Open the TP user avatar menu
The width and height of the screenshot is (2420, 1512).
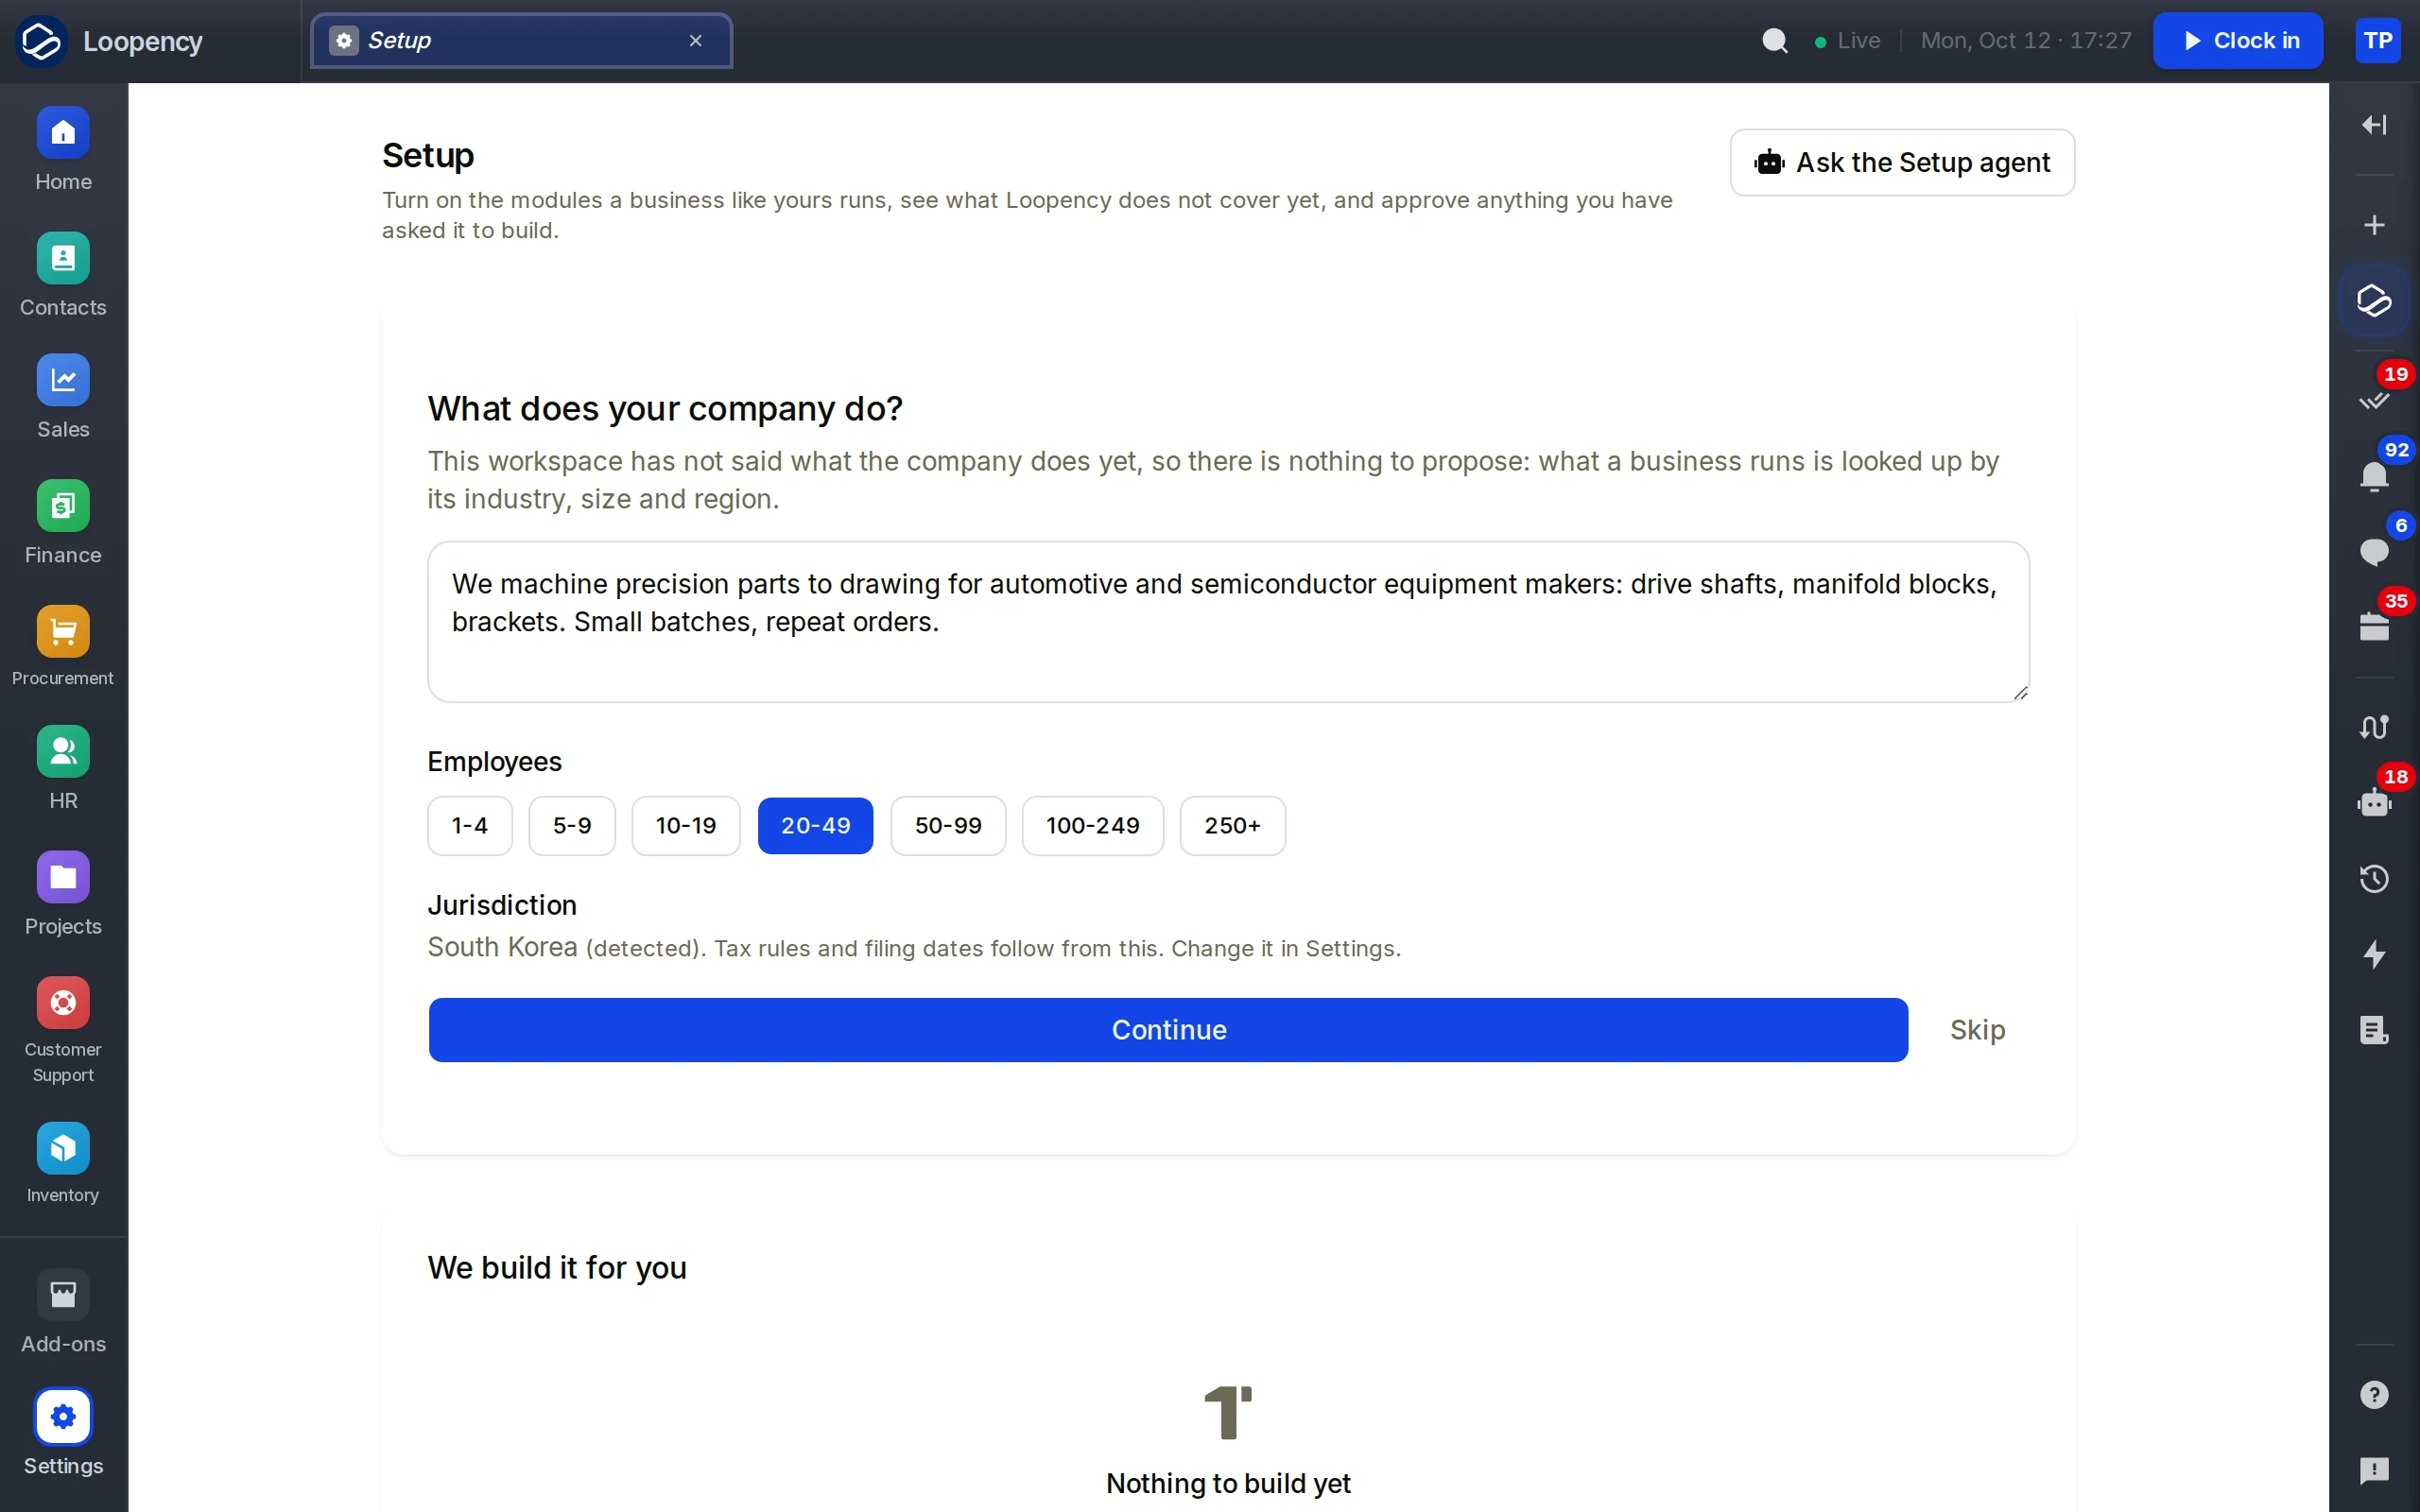2378,41
